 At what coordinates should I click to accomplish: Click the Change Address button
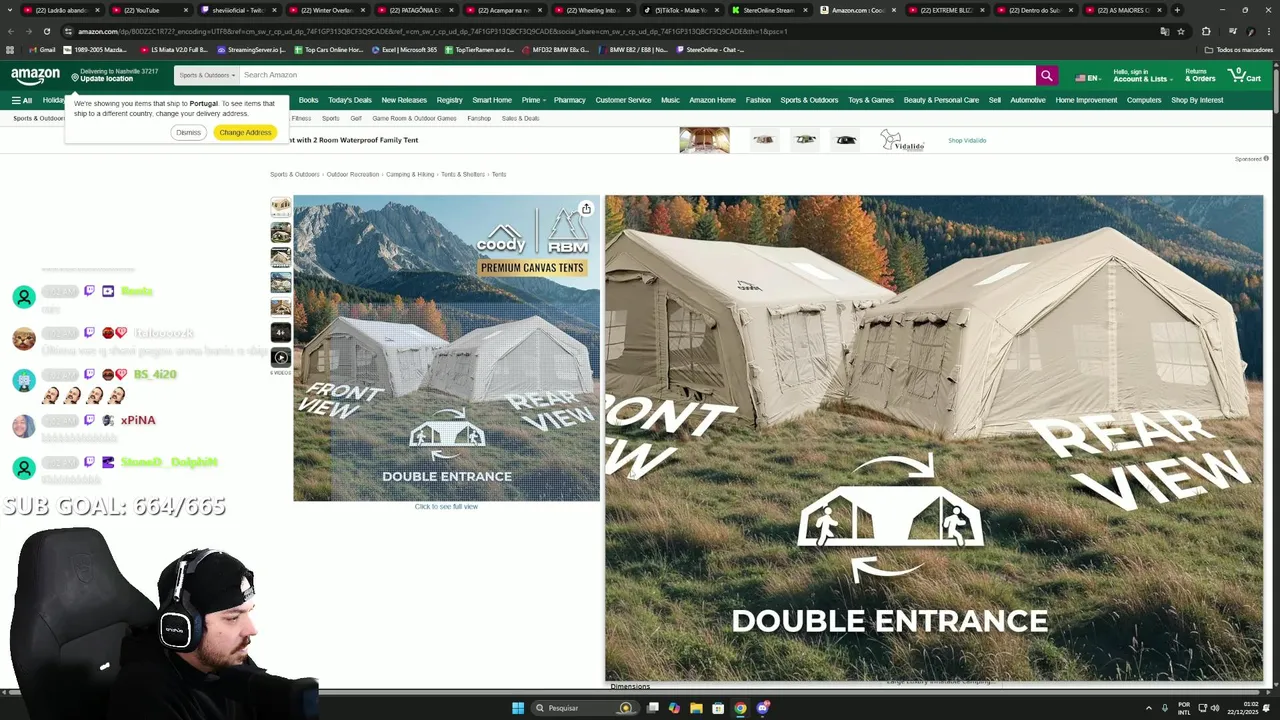pyautogui.click(x=245, y=132)
